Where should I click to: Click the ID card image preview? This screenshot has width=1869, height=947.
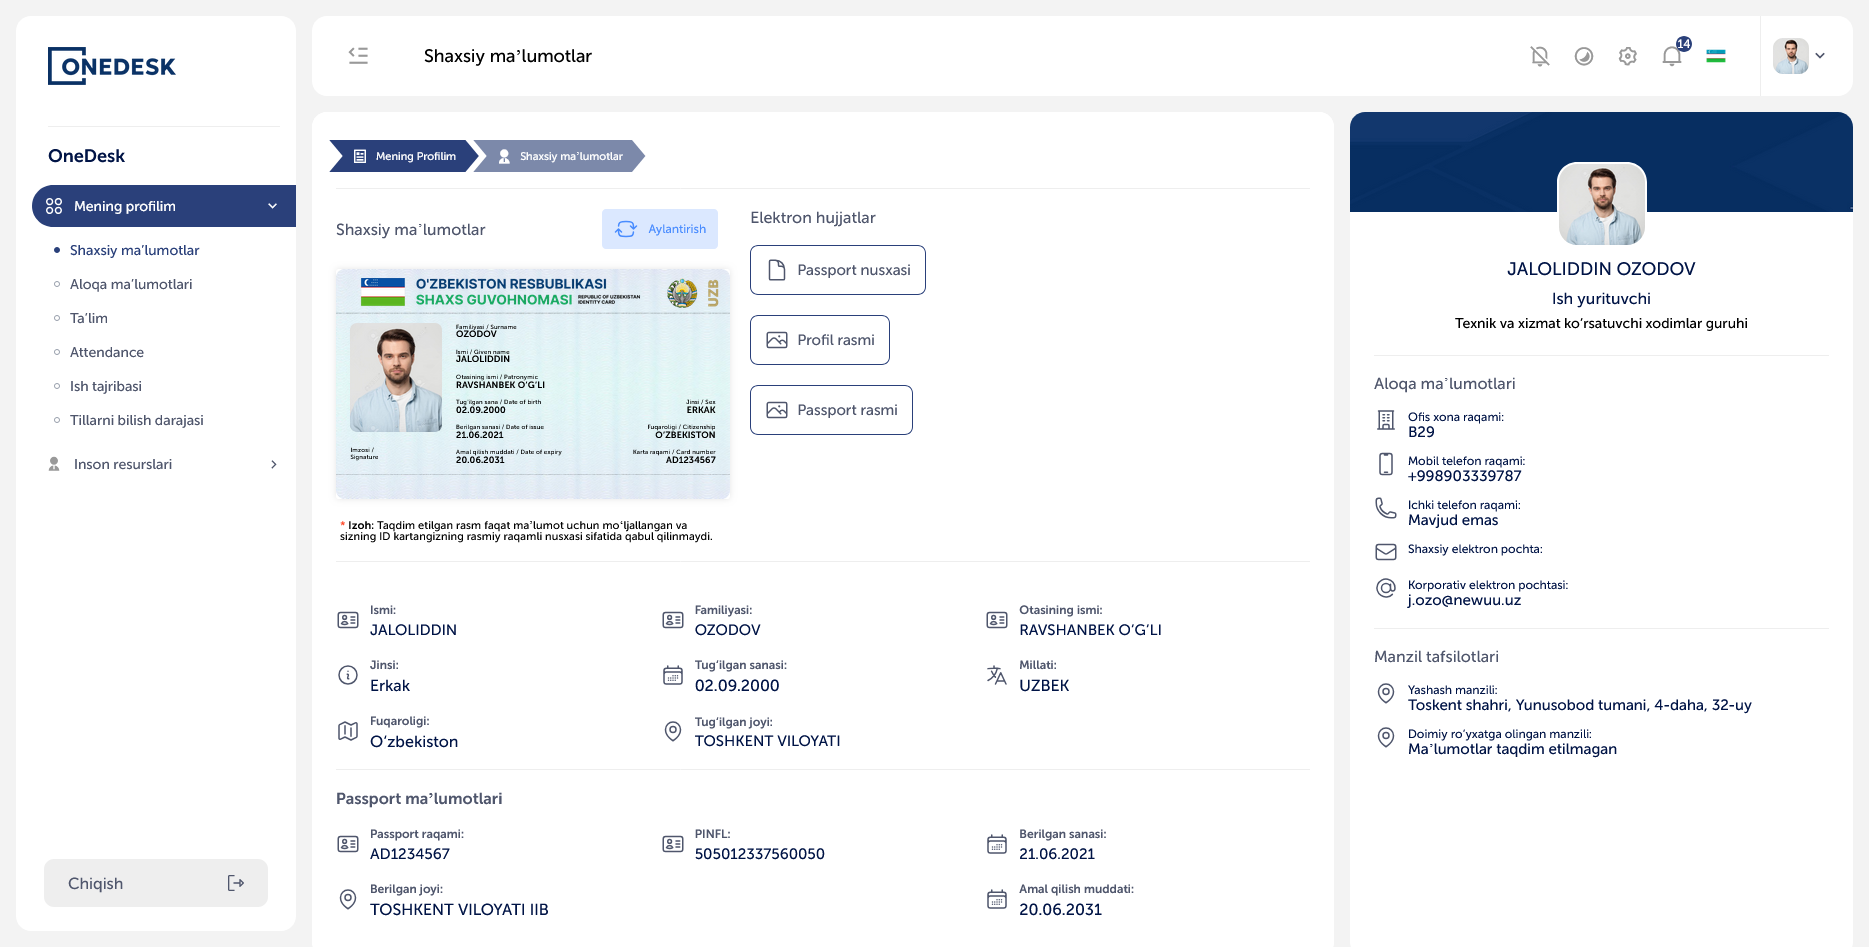click(533, 384)
